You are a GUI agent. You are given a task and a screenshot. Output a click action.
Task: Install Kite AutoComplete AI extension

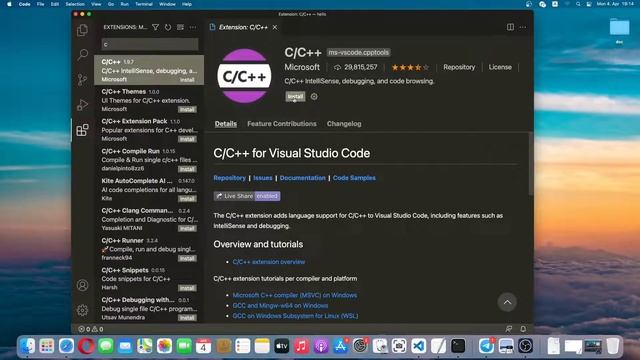[x=187, y=199]
